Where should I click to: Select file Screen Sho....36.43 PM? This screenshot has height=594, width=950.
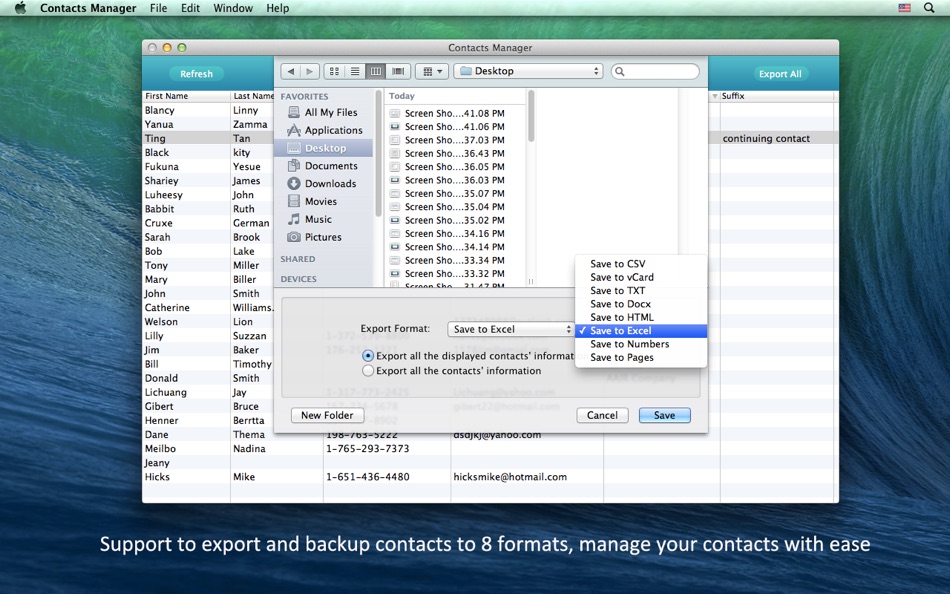[x=454, y=153]
